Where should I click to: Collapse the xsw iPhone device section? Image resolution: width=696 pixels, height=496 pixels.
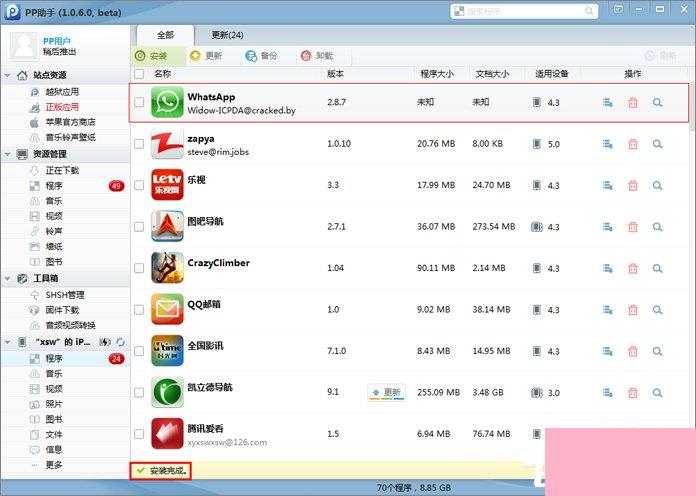8,342
